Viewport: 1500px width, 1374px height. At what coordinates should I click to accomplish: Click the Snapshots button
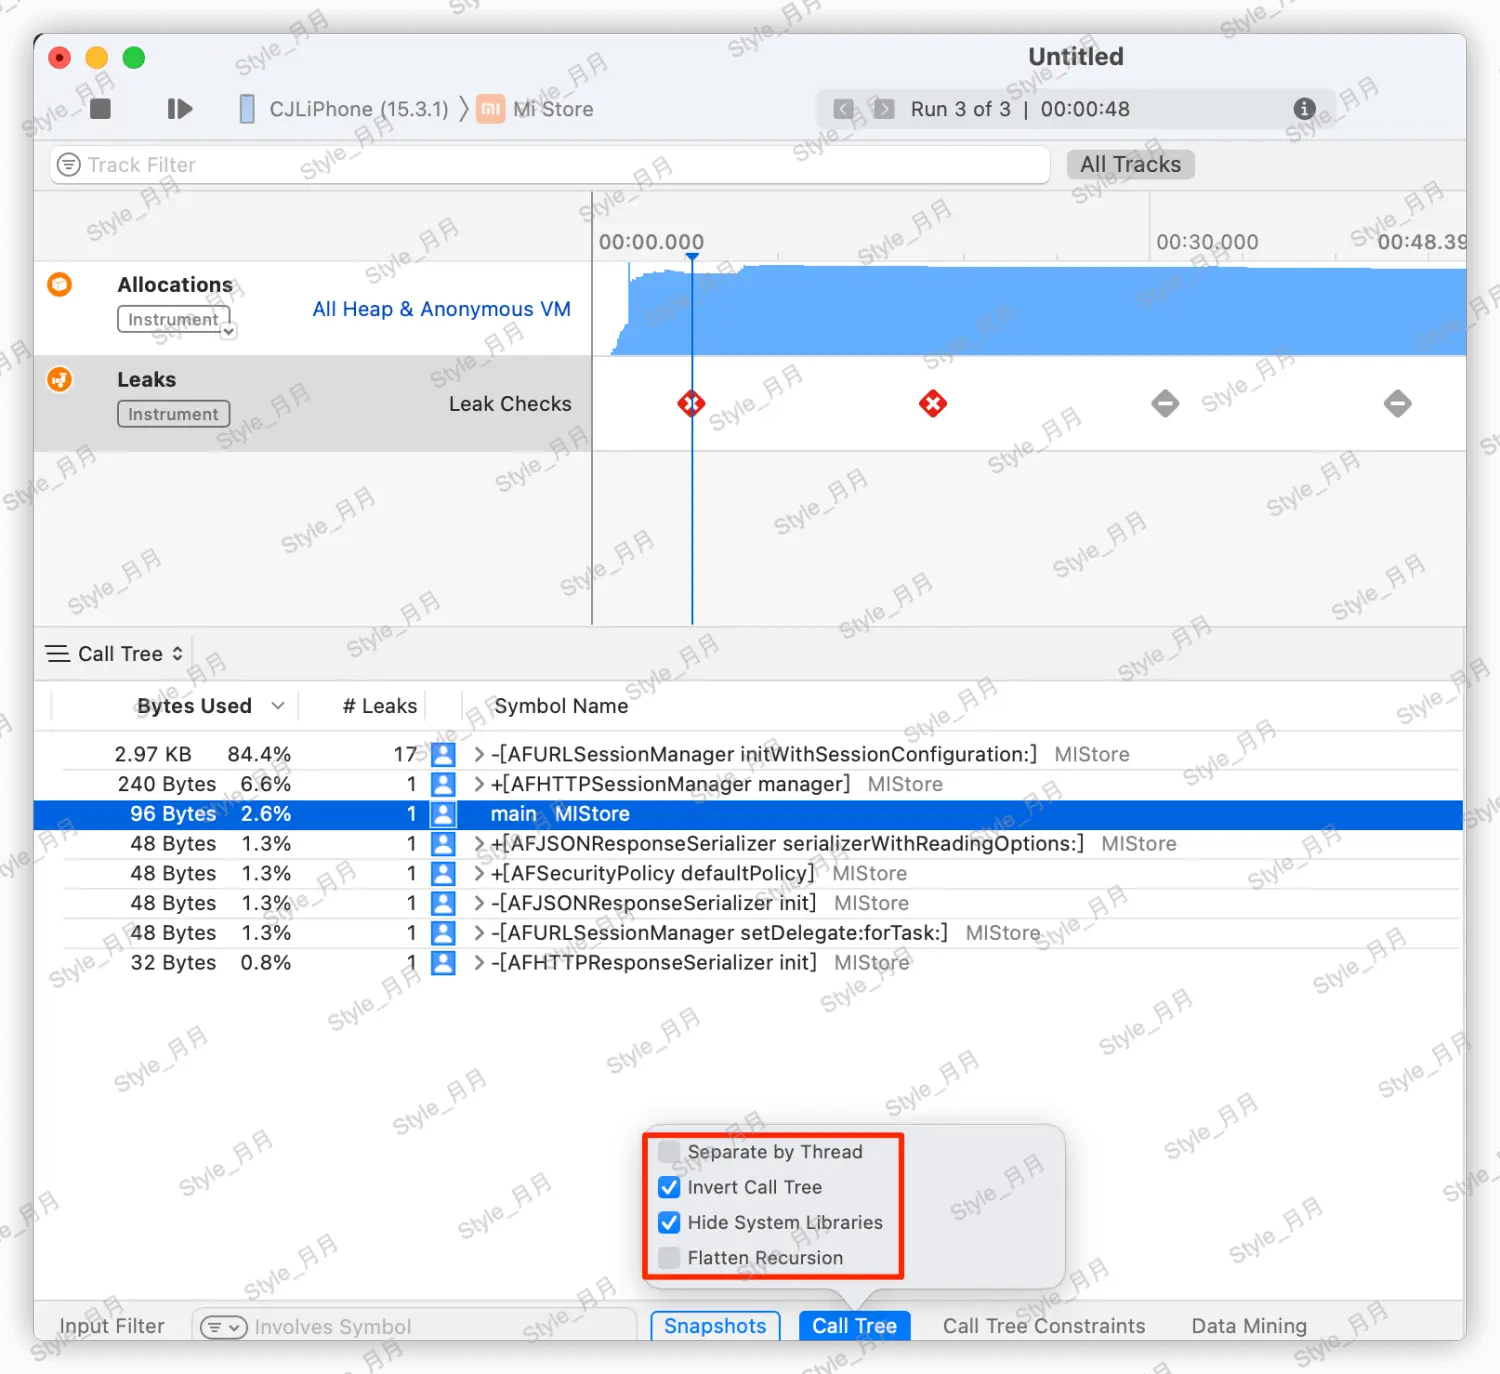tap(715, 1326)
